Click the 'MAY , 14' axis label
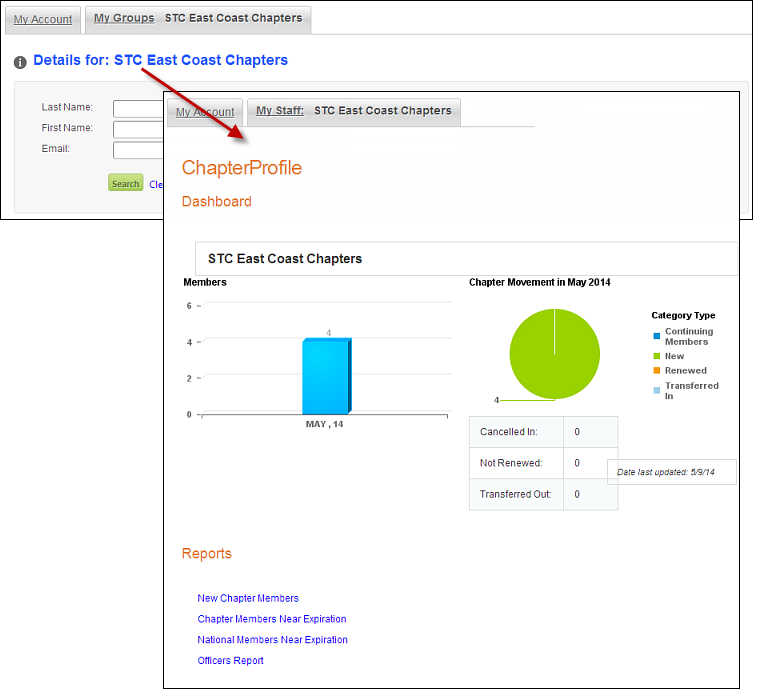Image resolution: width=758 pixels, height=695 pixels. pyautogui.click(x=324, y=424)
